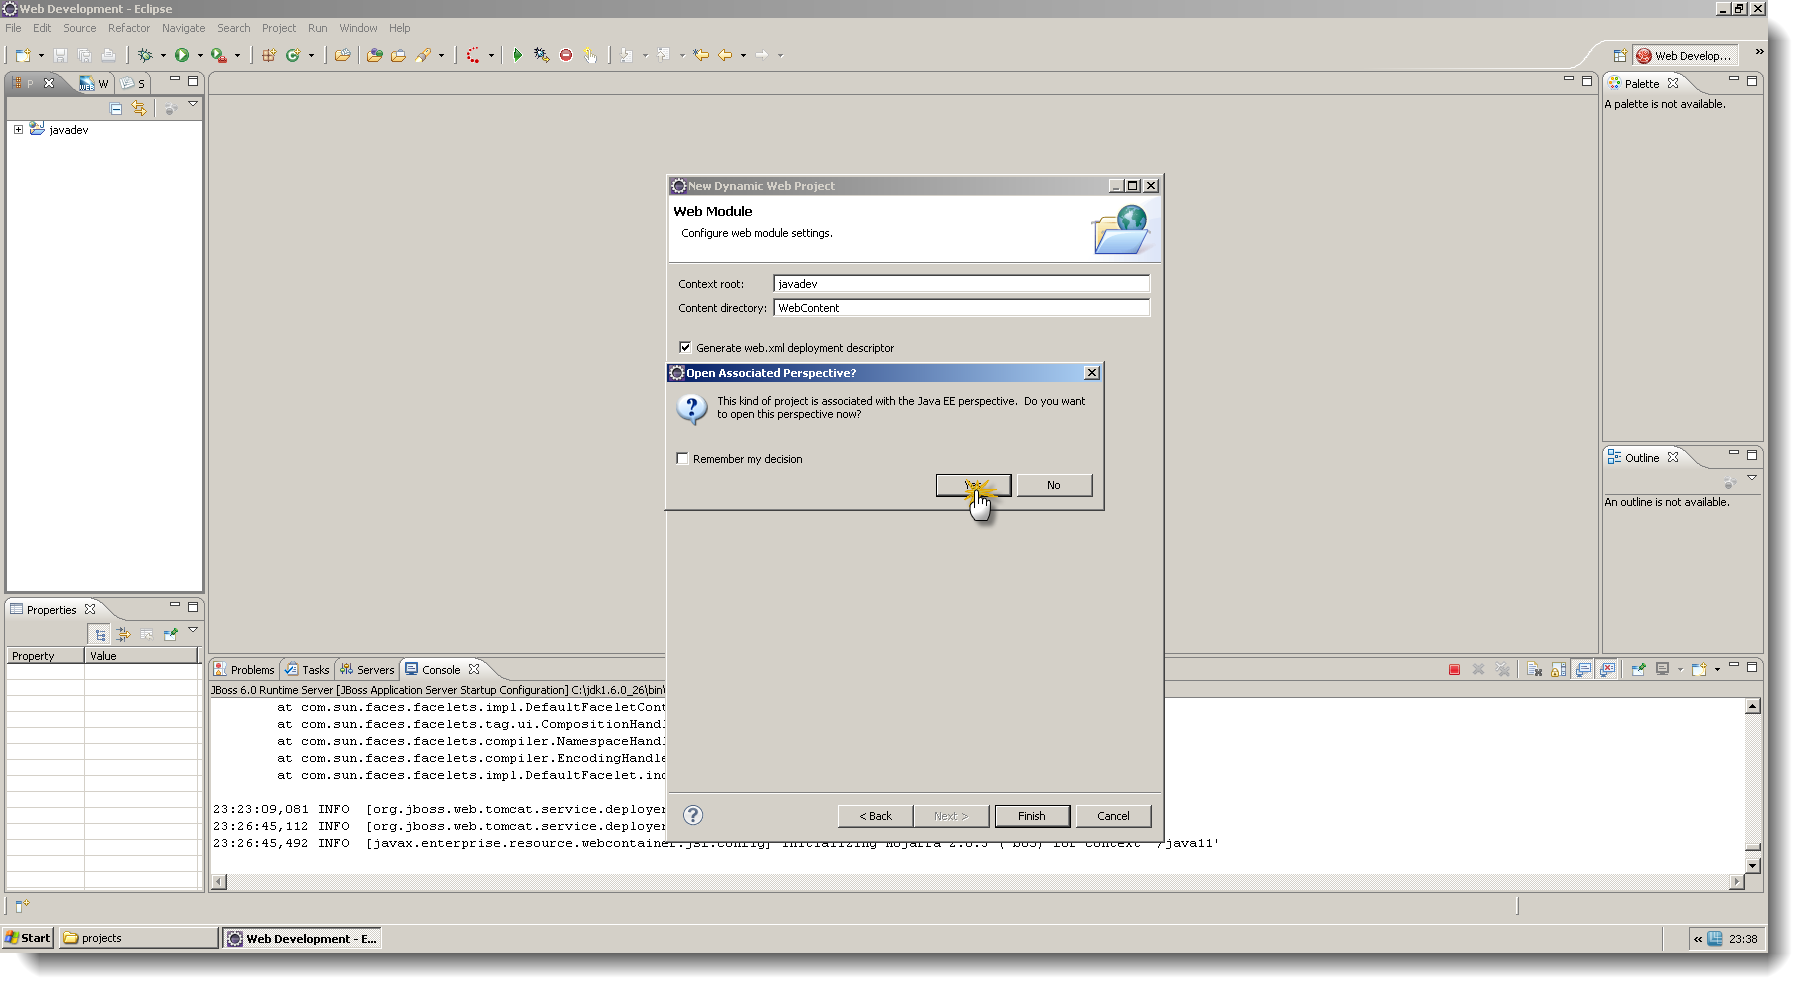Answer Yes to open the Java EE perspective
Screen dimensions: 1808x993
coord(972,485)
